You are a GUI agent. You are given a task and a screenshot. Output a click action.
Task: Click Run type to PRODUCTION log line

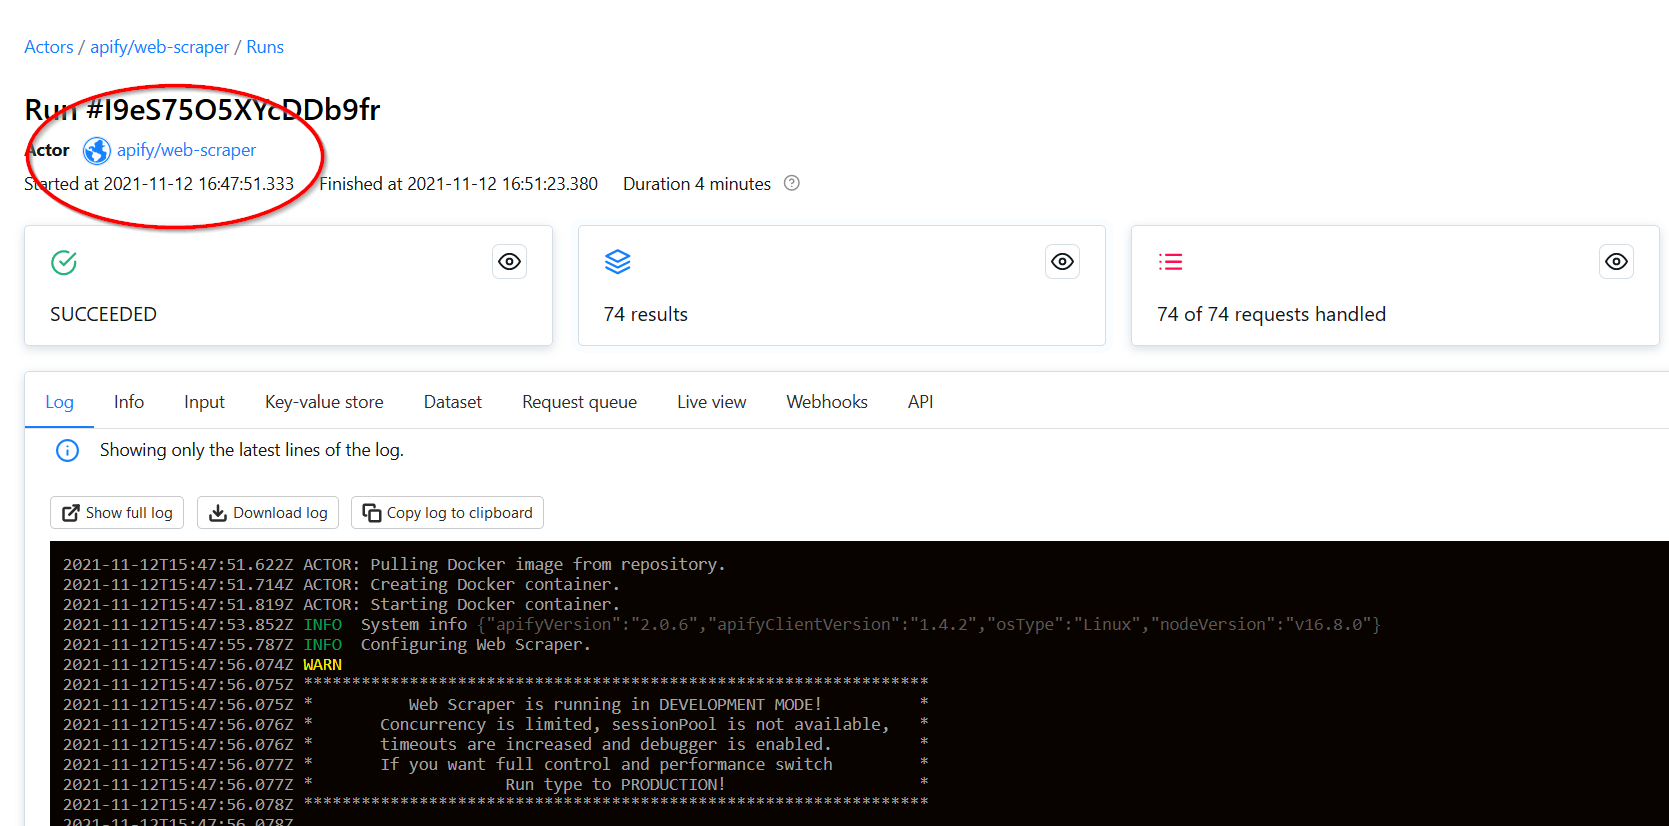tap(496, 784)
